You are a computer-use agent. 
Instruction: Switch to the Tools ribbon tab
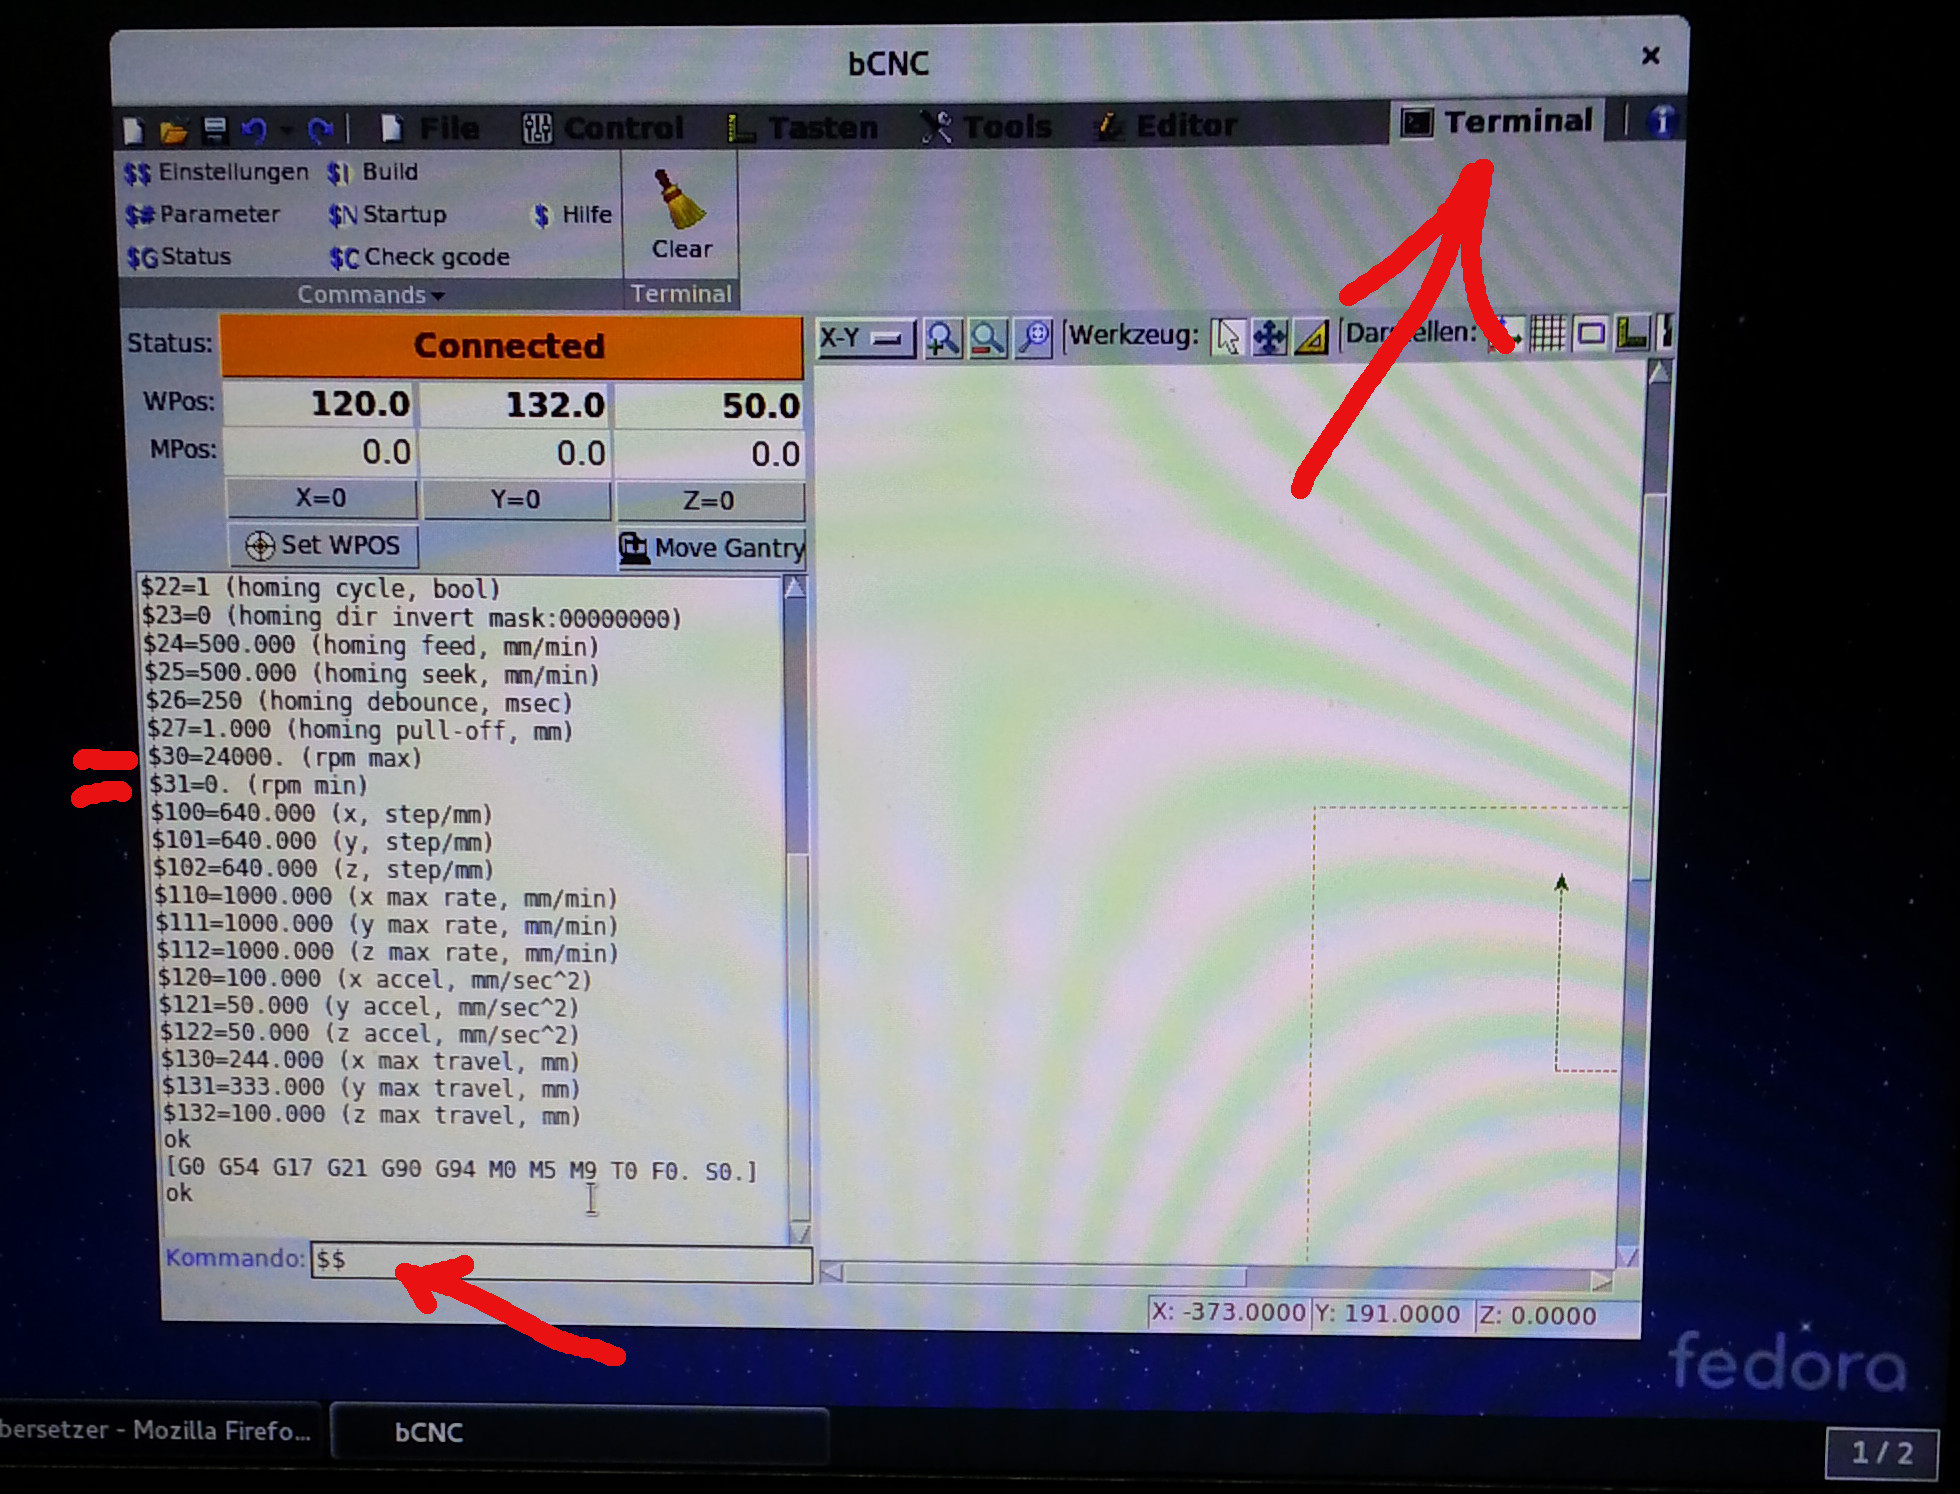click(x=986, y=126)
